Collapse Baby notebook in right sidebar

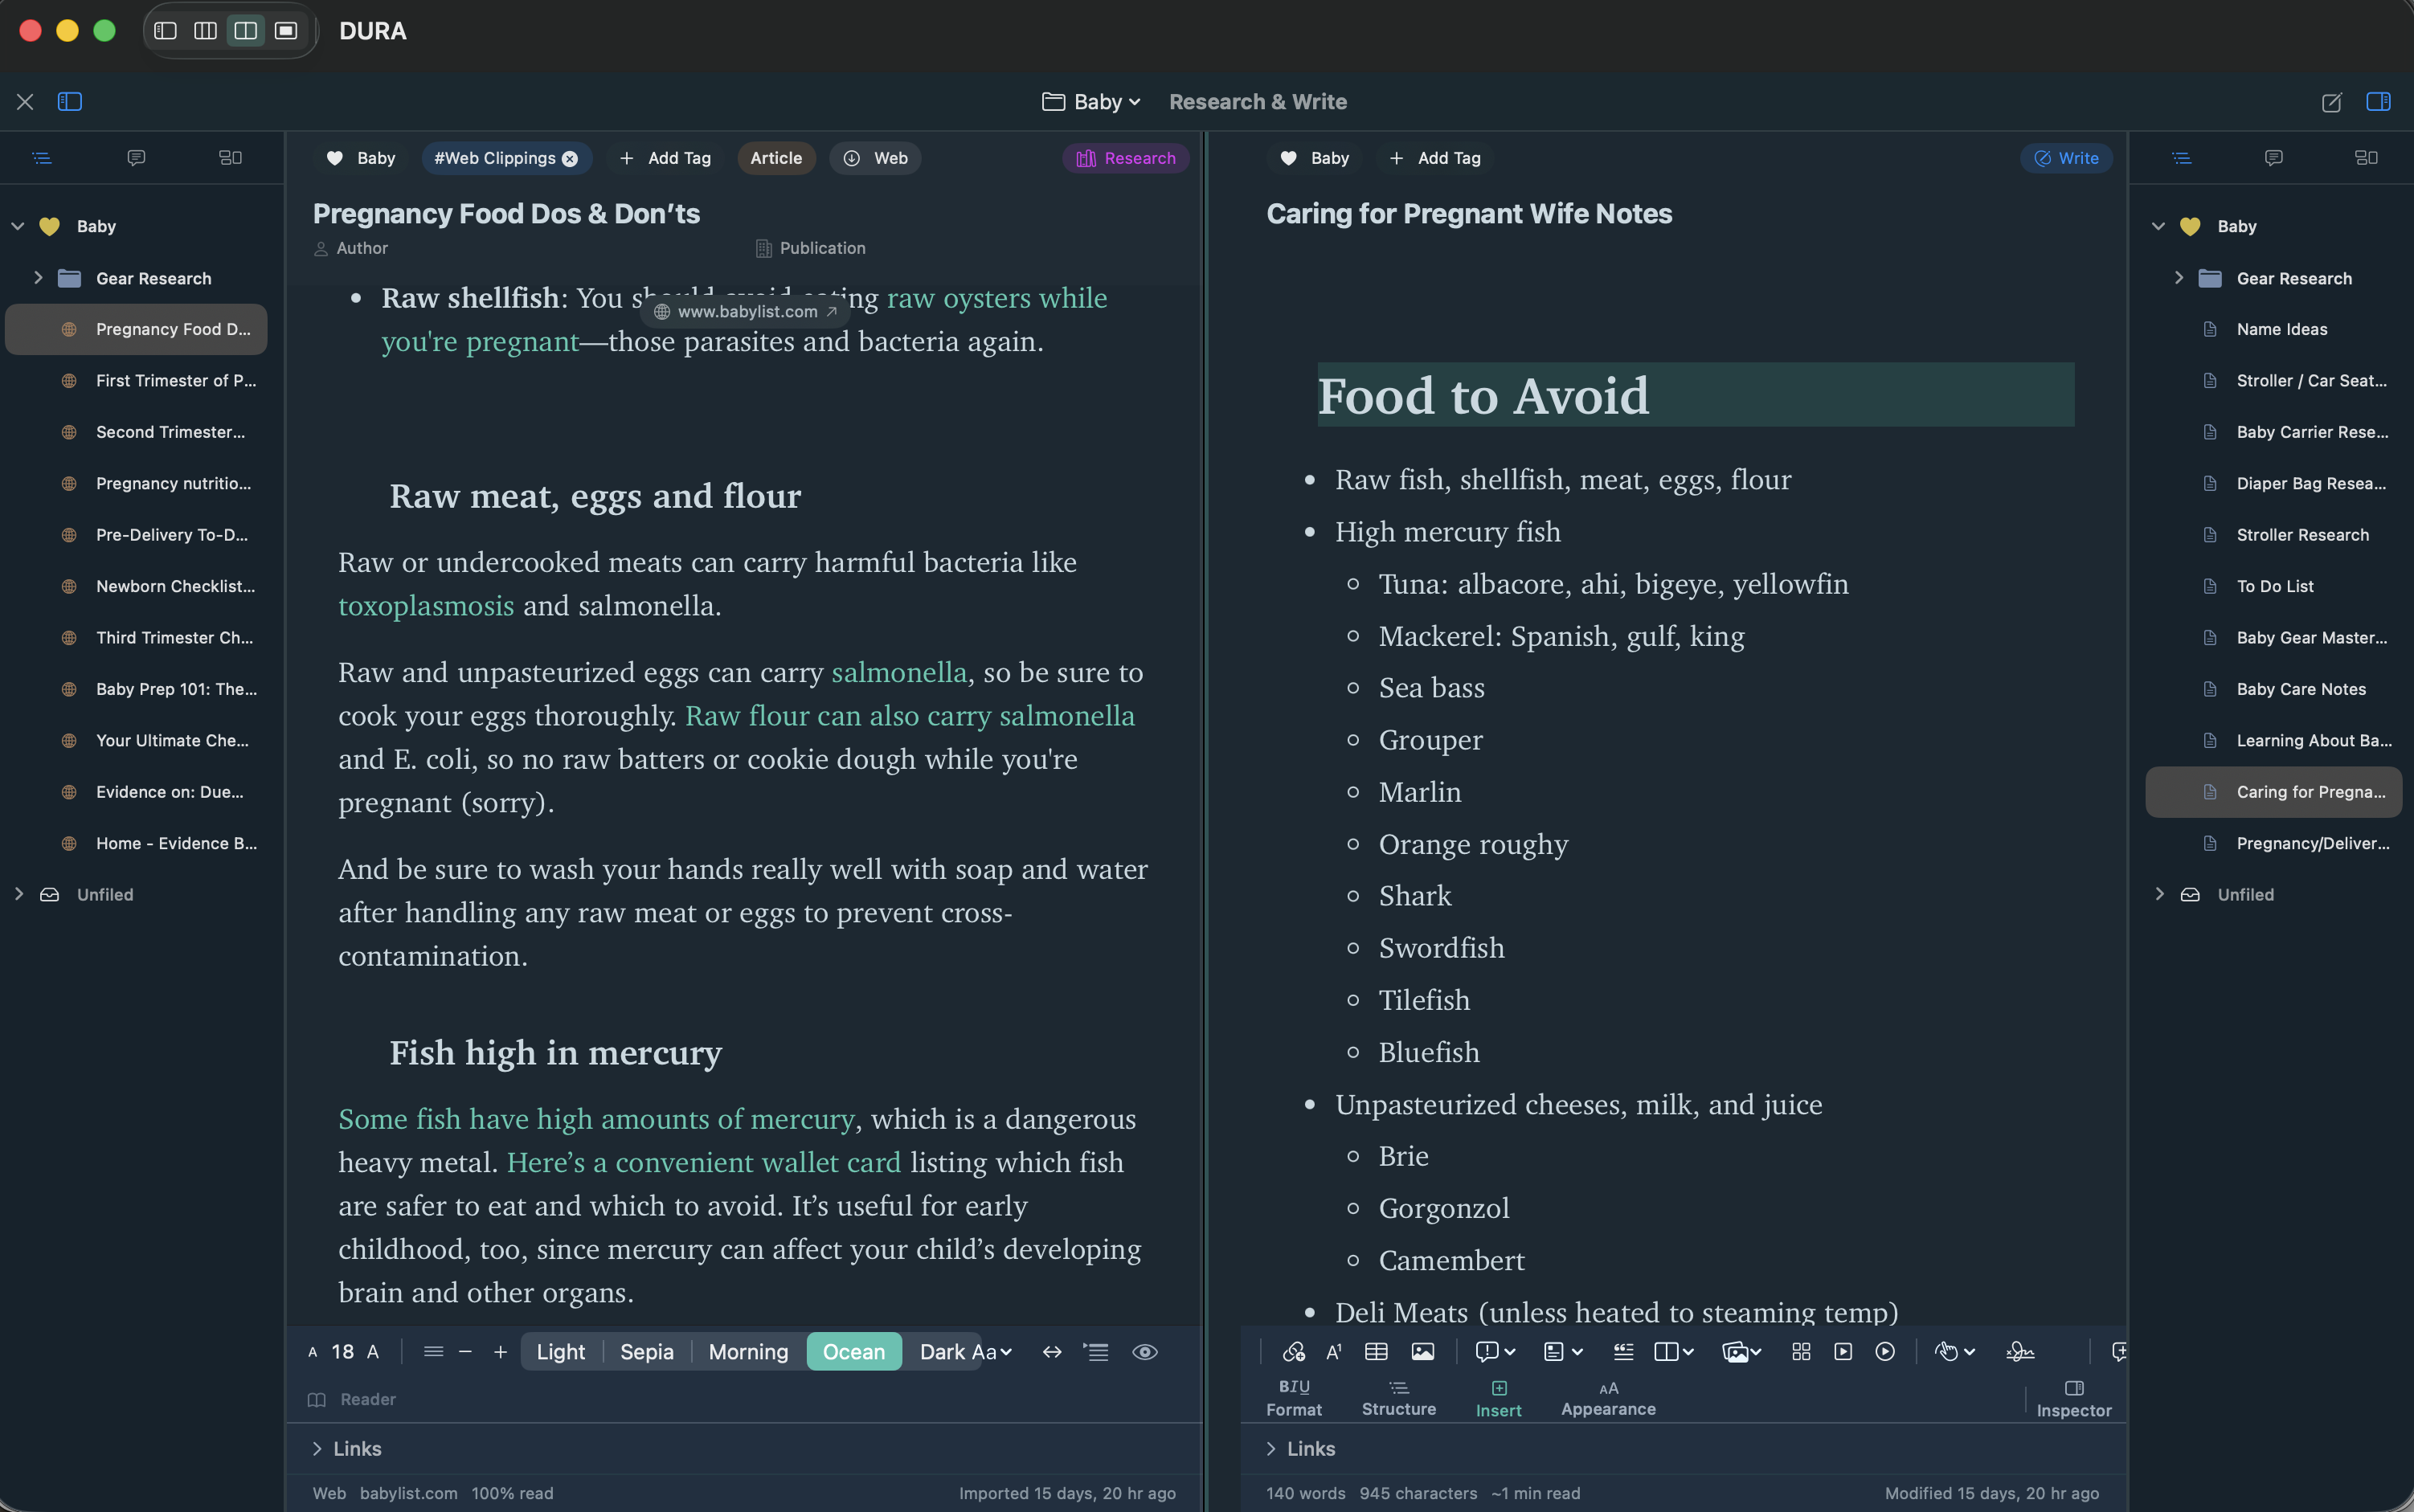2158,226
